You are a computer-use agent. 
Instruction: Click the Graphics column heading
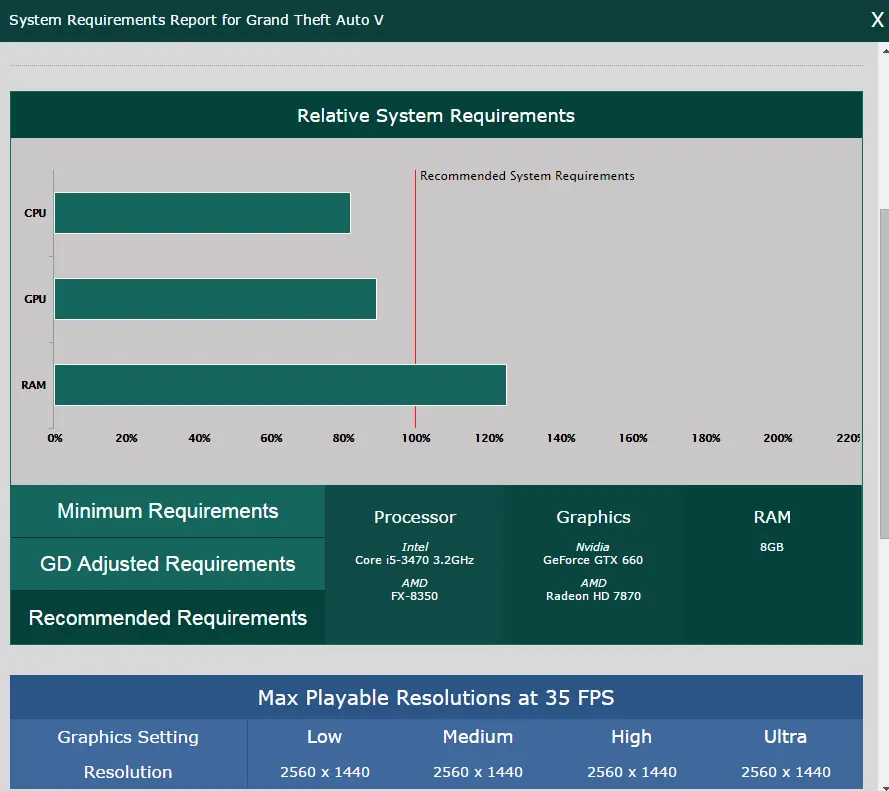pos(593,517)
